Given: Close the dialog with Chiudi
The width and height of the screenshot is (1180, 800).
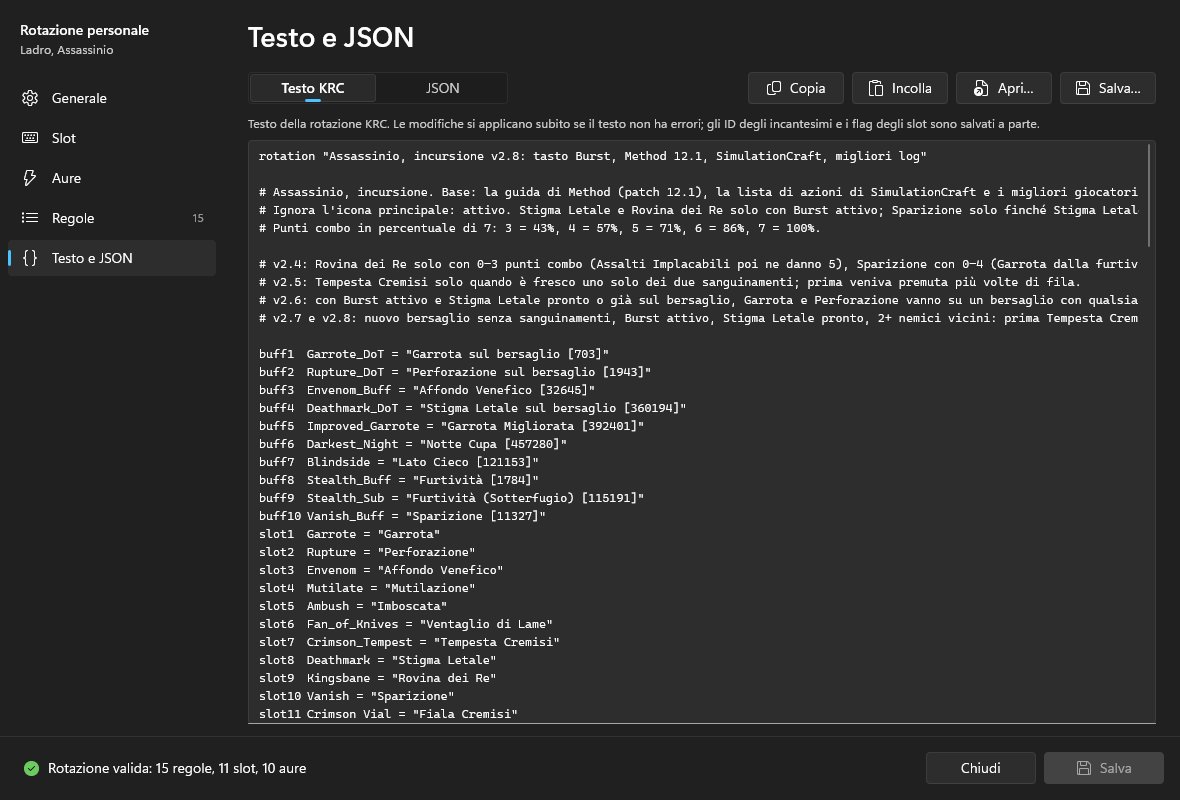Looking at the screenshot, I should [981, 768].
